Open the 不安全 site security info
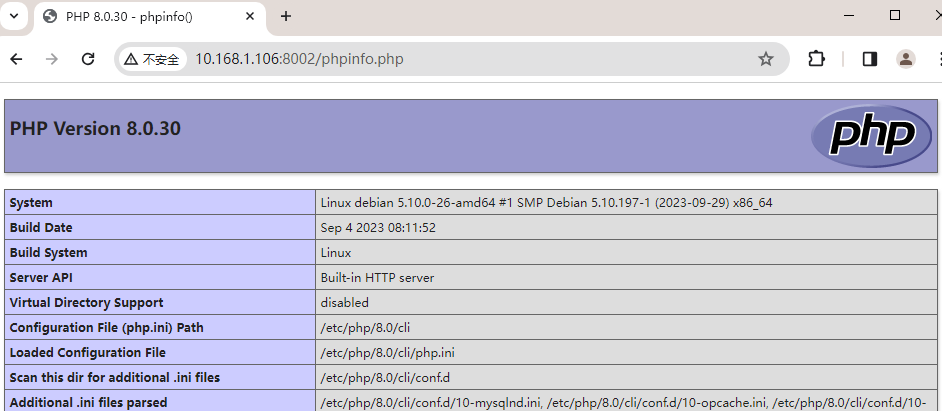The height and width of the screenshot is (411, 942). (x=153, y=59)
